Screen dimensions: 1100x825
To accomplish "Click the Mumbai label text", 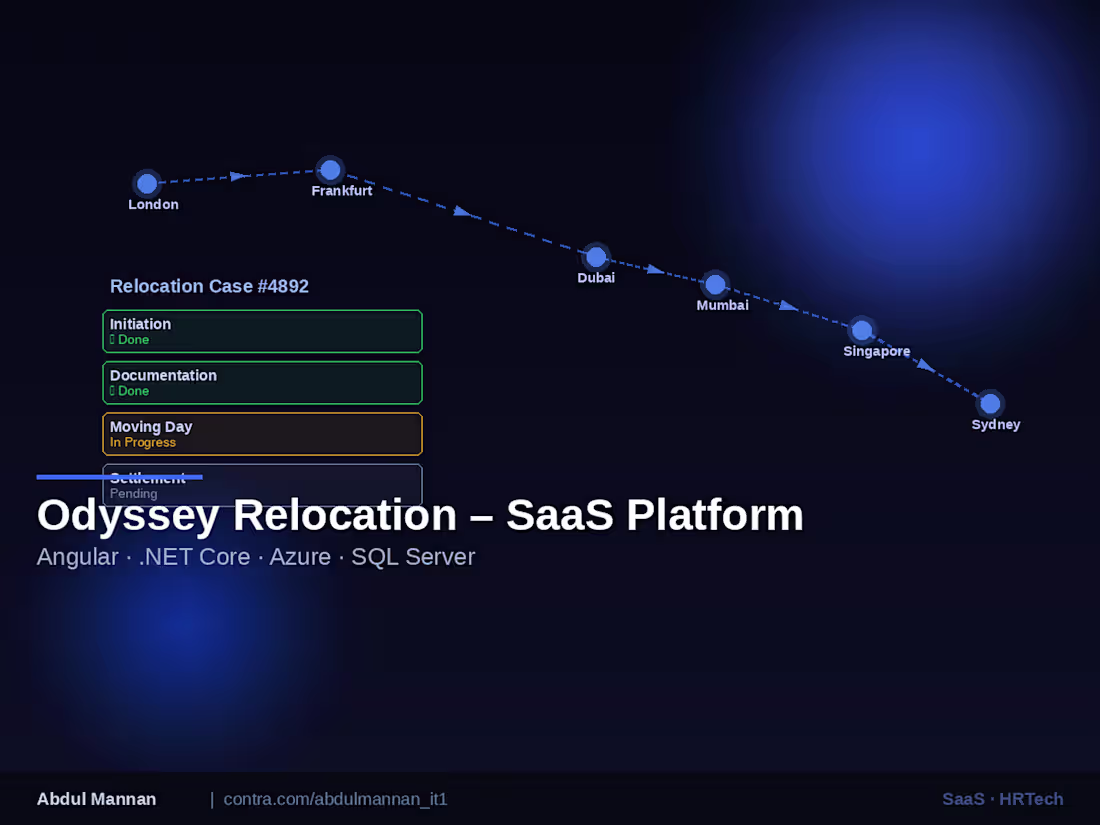I will pos(722,305).
